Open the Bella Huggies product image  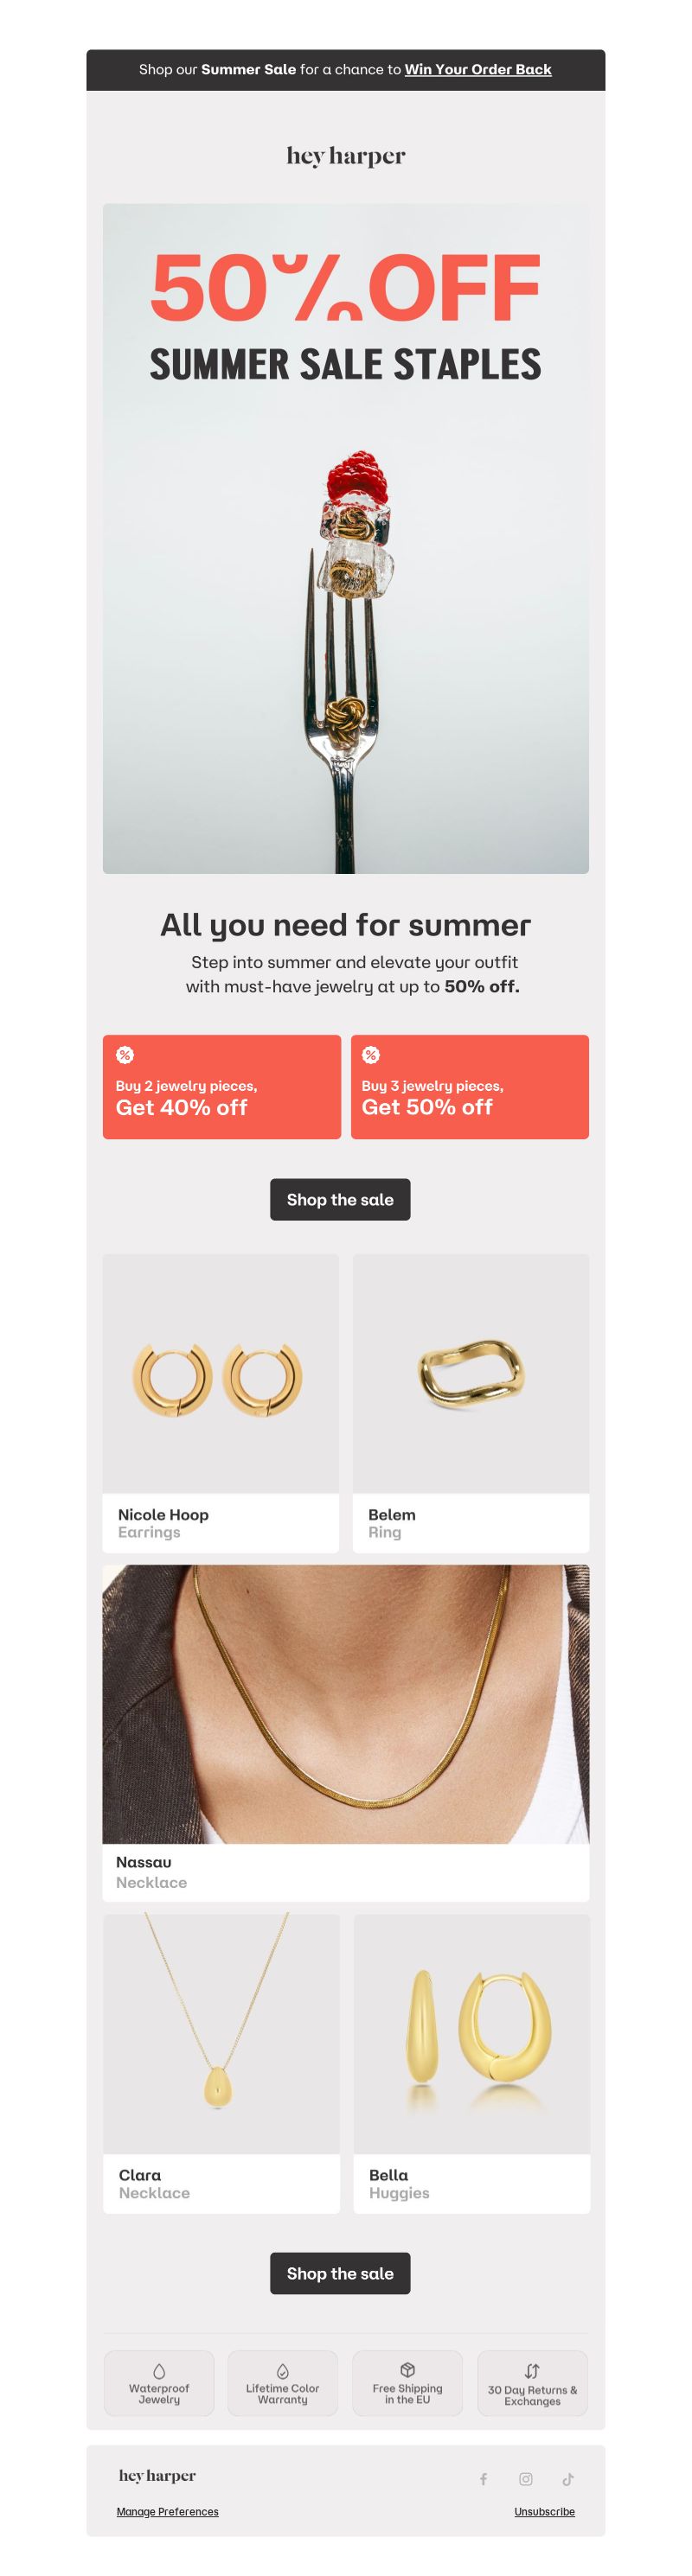[472, 2033]
